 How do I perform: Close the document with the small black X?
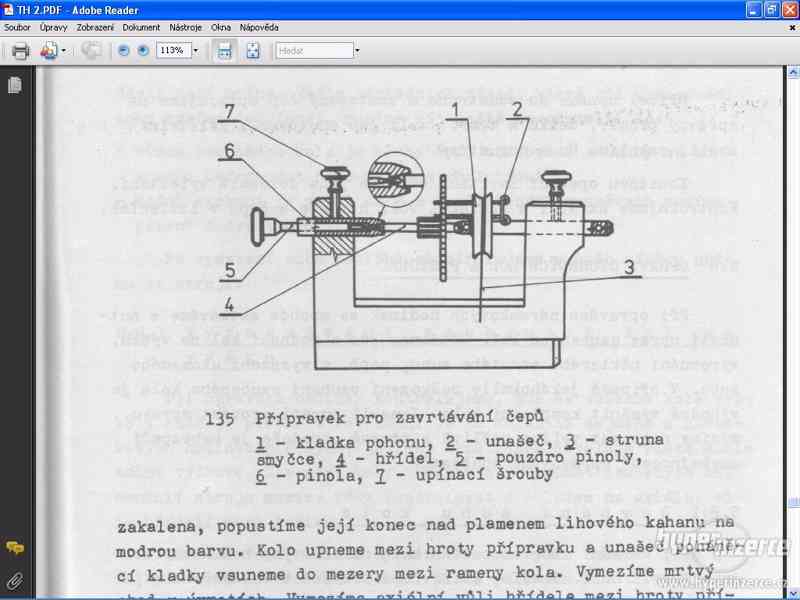(x=791, y=27)
